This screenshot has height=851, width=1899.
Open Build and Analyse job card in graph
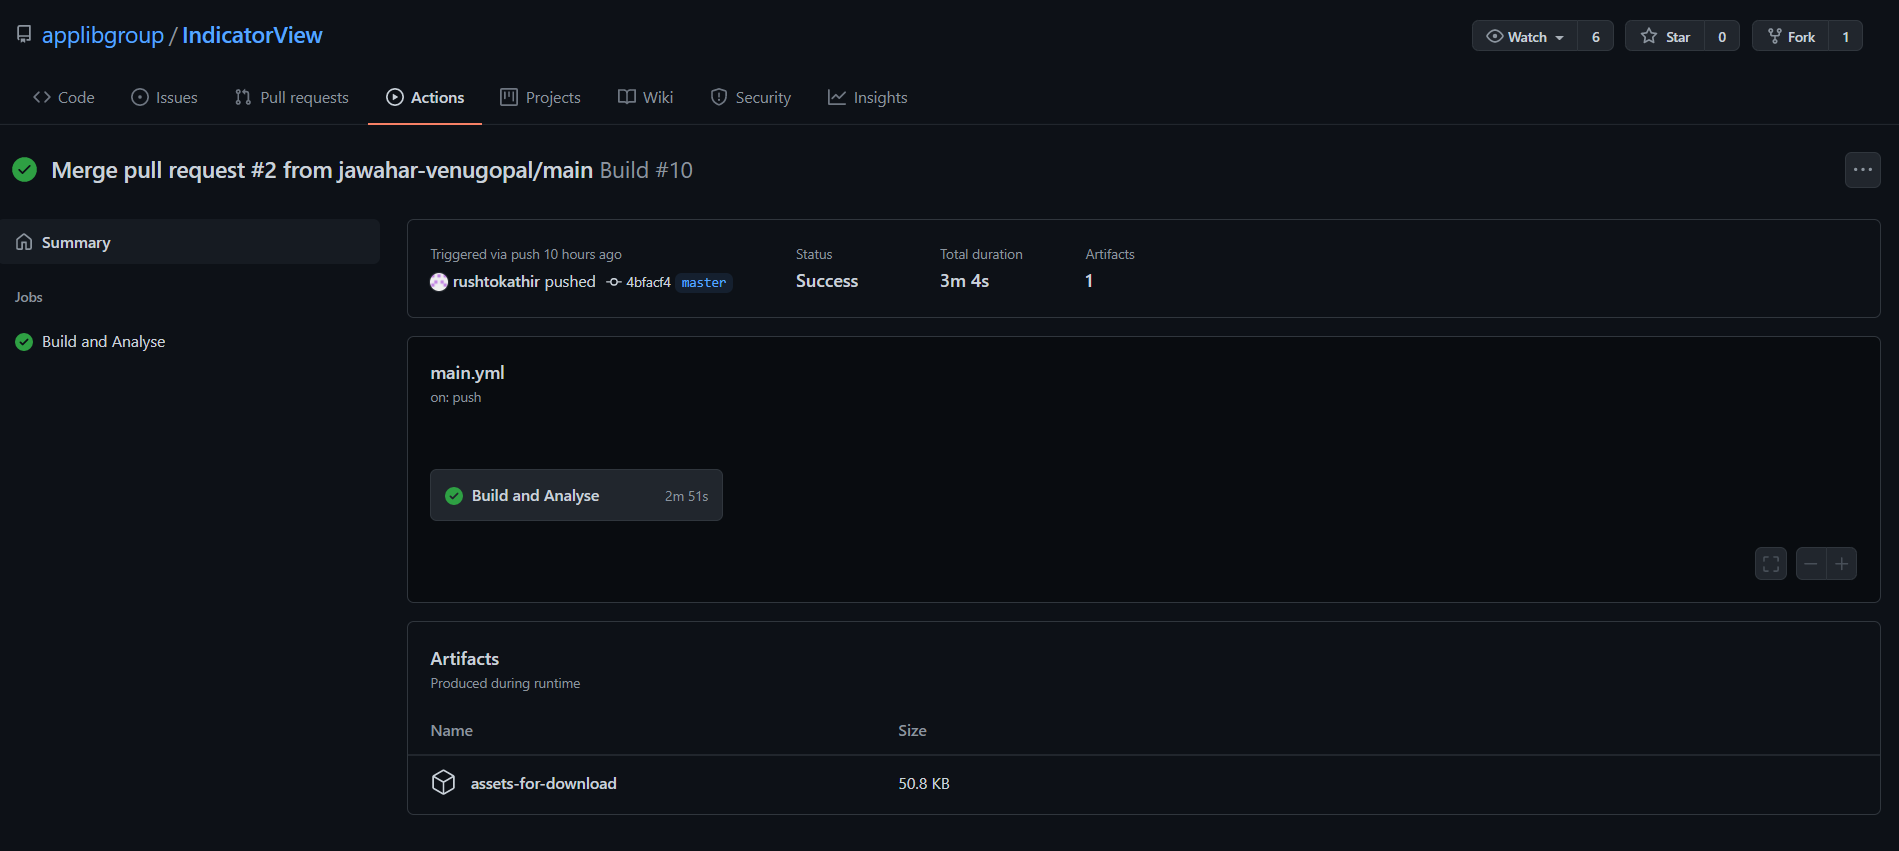576,495
